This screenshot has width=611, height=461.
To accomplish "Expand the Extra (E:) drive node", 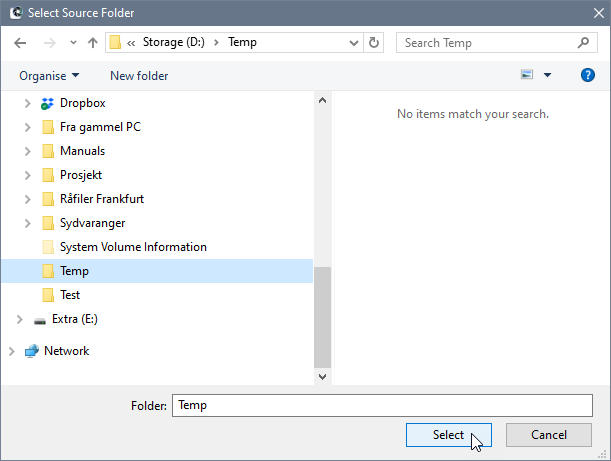I will tap(19, 319).
